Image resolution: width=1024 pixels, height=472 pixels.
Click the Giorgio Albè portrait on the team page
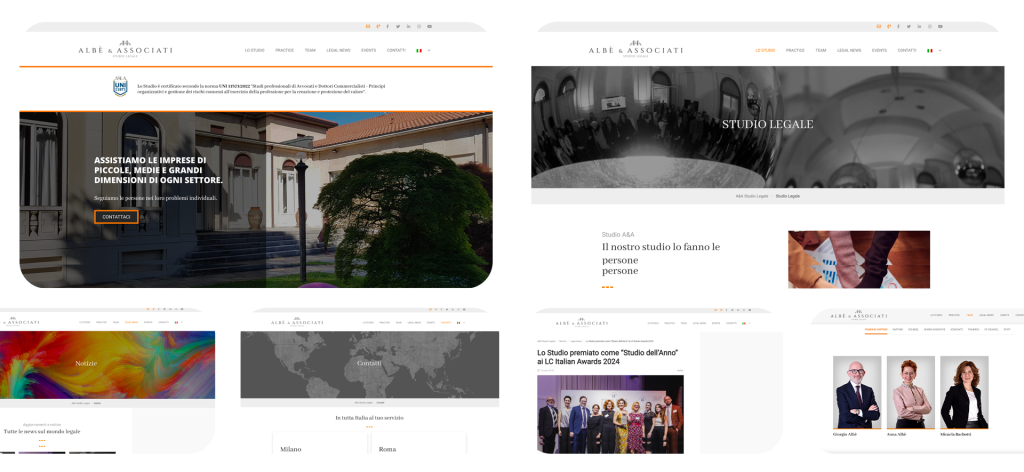tap(857, 392)
